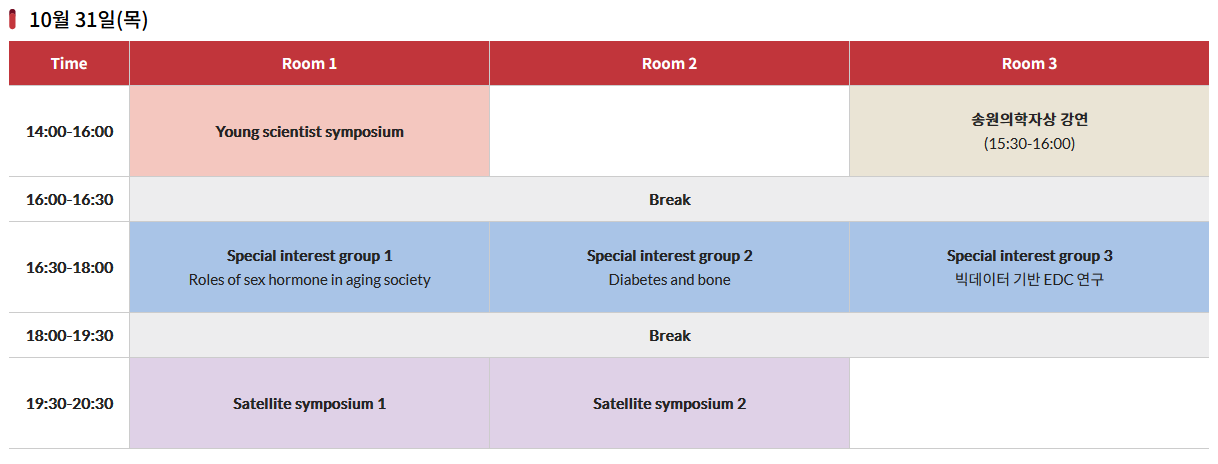Click the 19:30-20:30 time cell

point(69,403)
